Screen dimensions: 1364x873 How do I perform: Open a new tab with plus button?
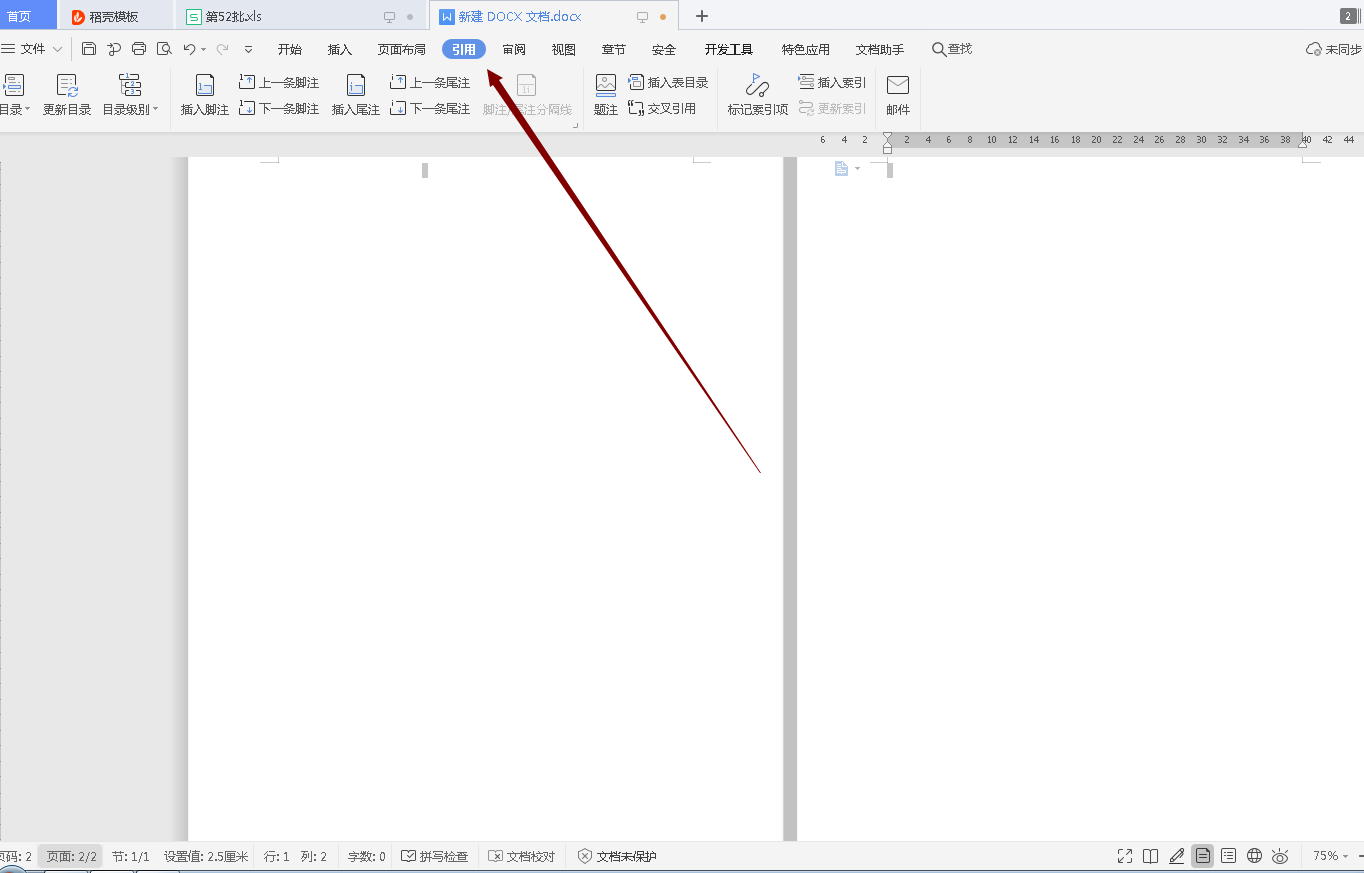point(702,16)
